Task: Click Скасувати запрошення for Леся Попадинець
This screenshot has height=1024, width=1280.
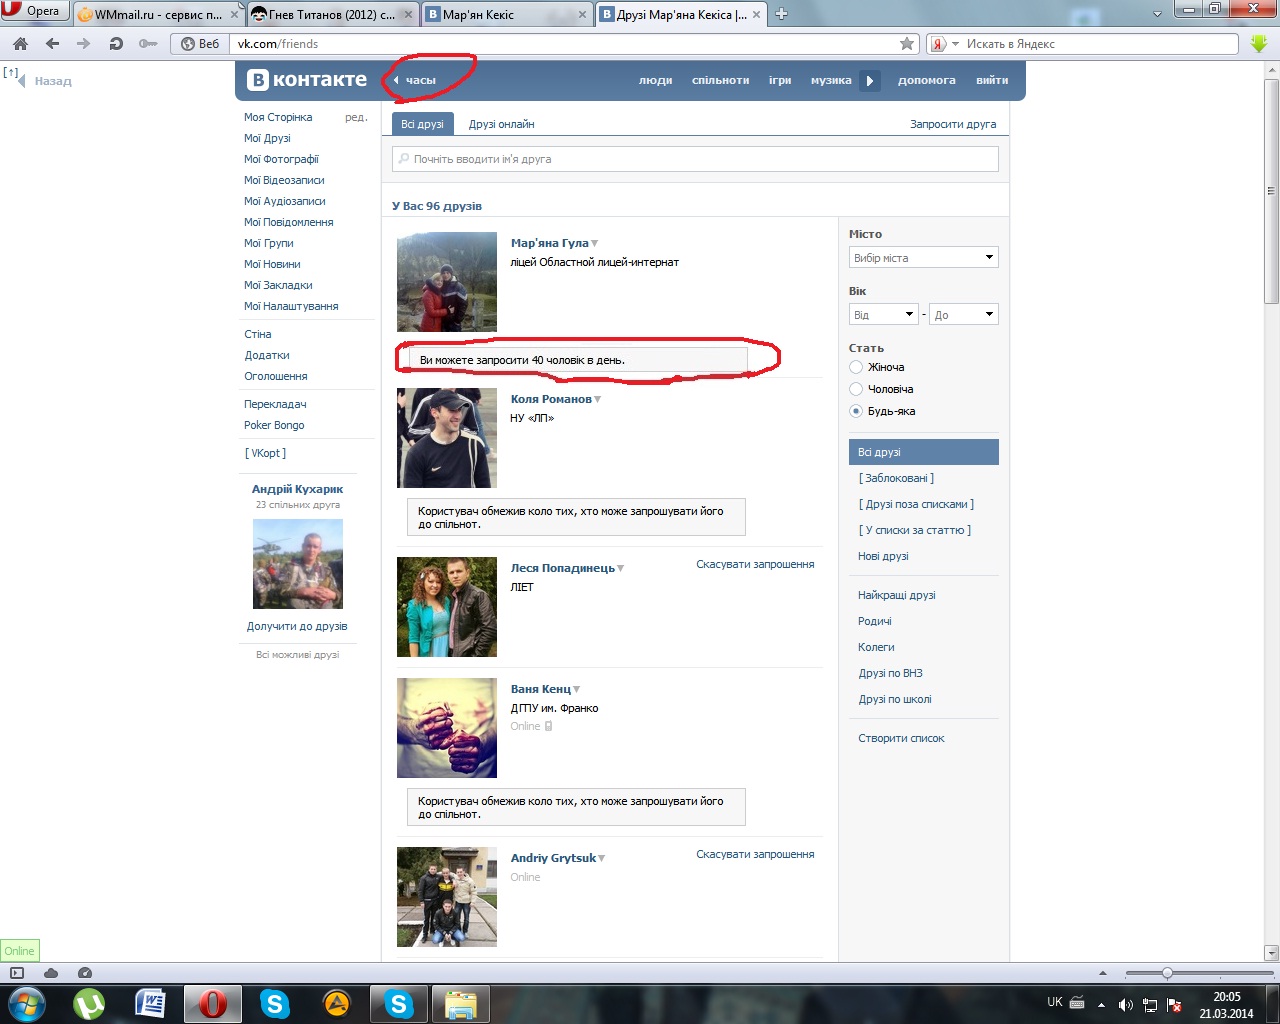Action: pos(755,564)
